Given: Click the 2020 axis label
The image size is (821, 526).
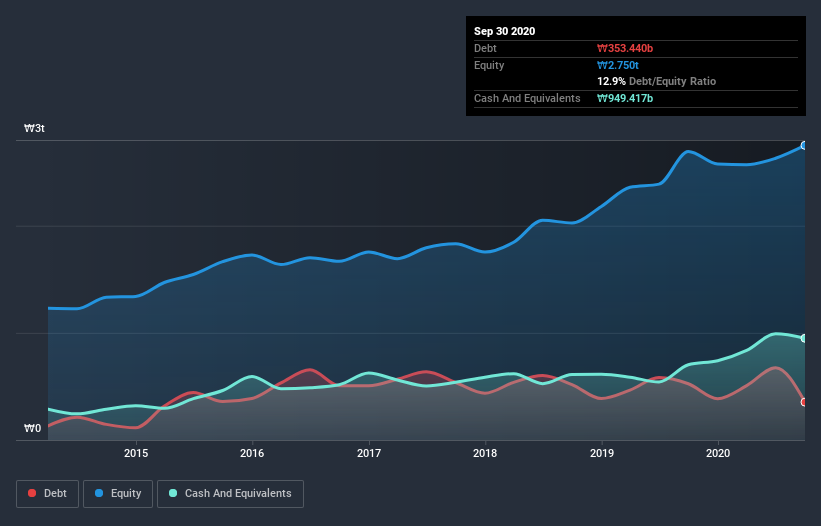Looking at the screenshot, I should coord(718,453).
